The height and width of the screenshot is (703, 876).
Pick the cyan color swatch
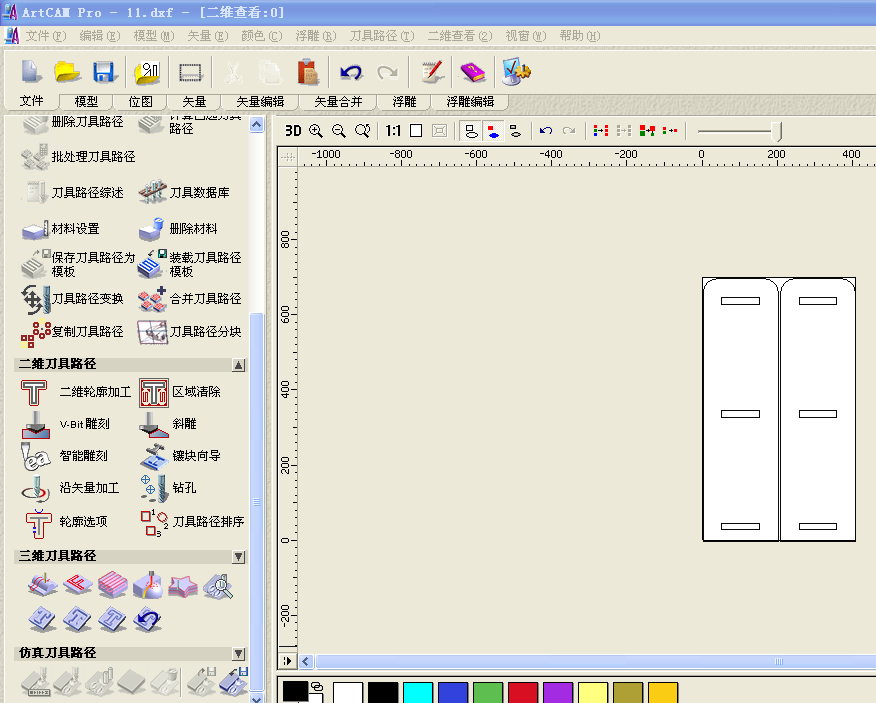pos(418,693)
